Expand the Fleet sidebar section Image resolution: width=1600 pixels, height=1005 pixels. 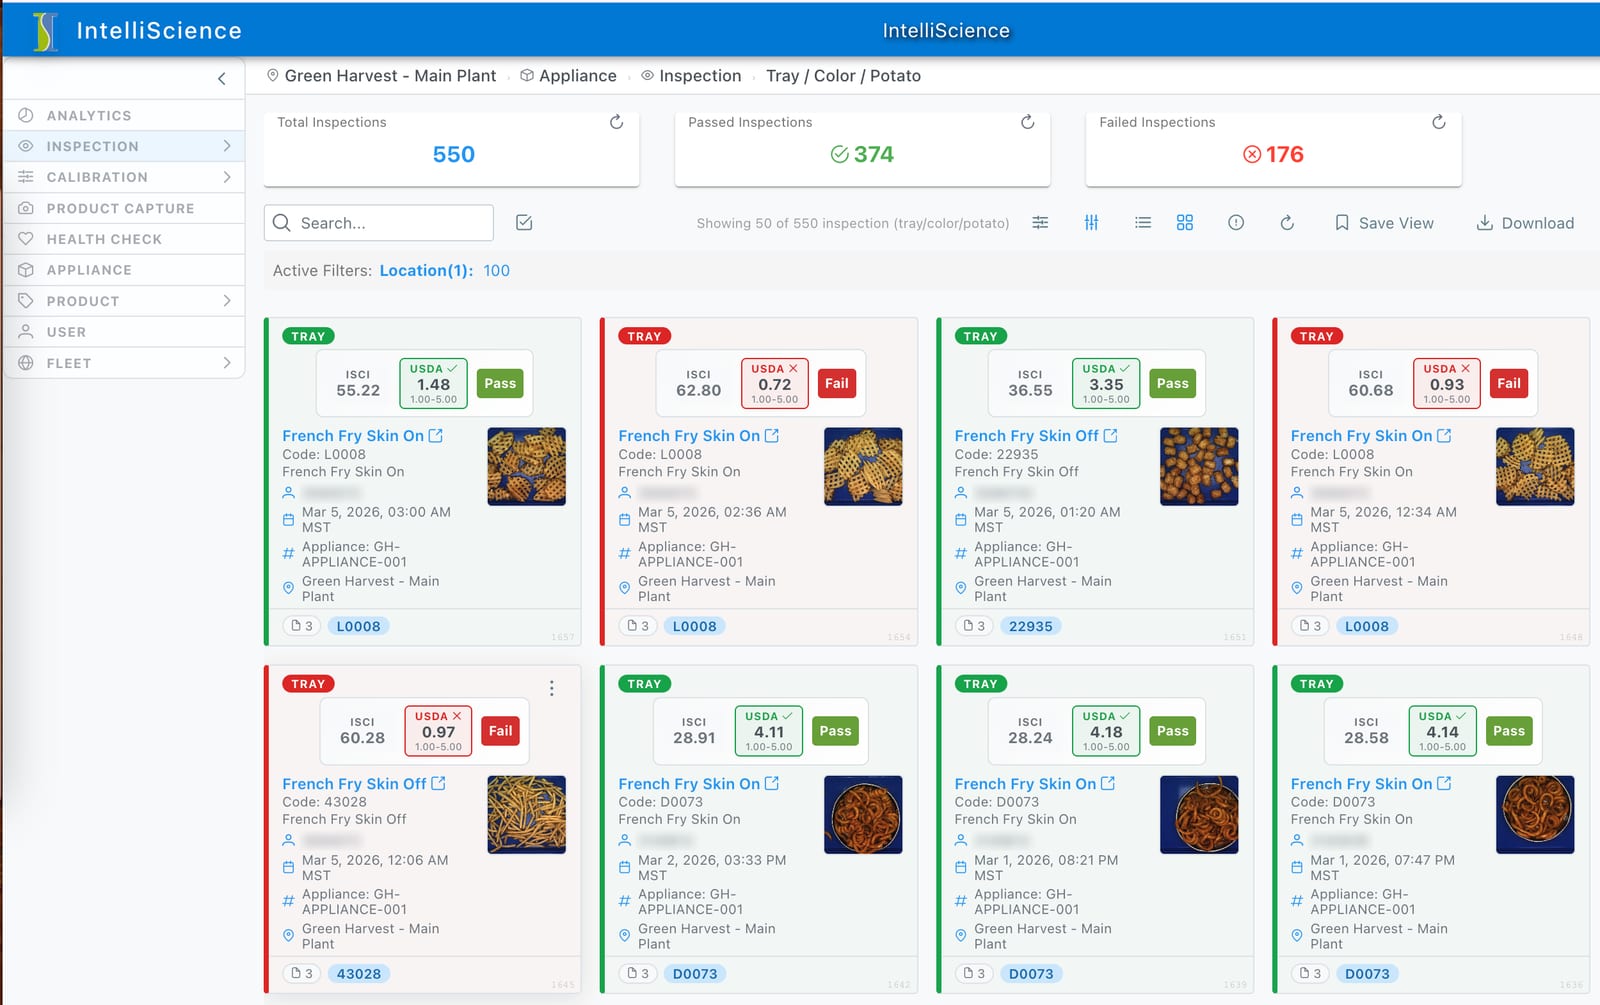[227, 363]
